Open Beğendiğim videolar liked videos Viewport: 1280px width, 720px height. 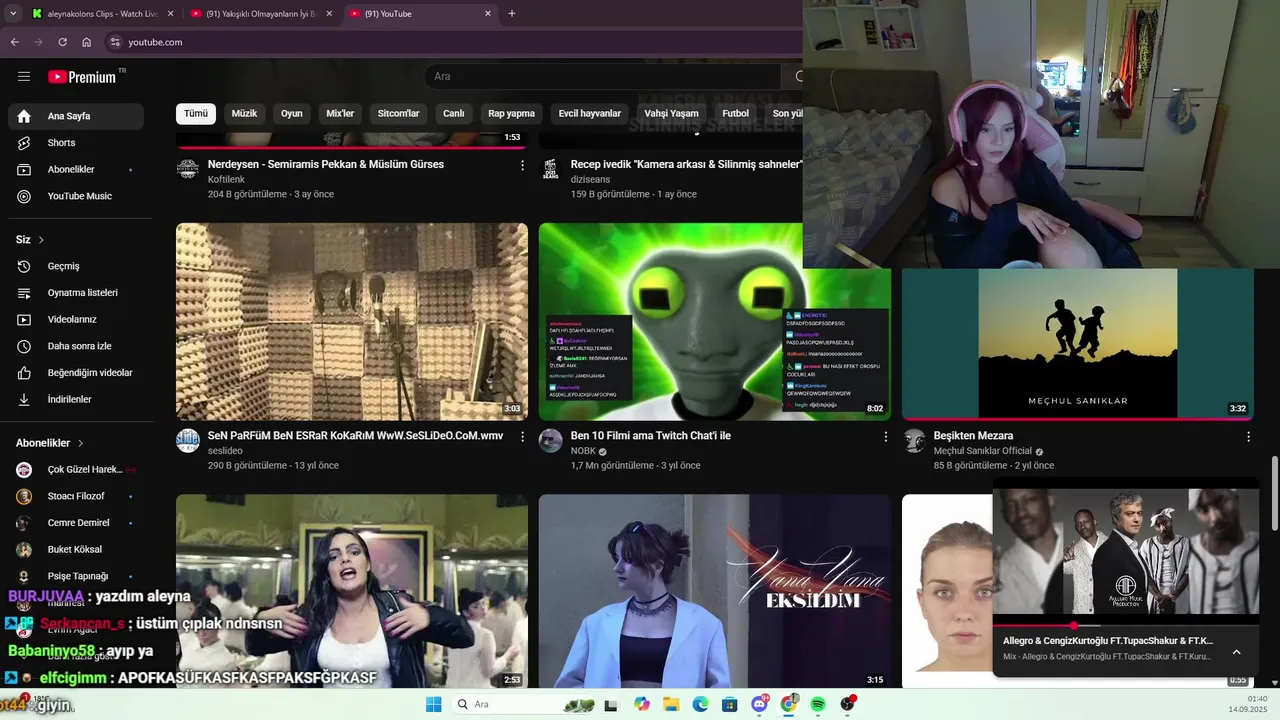click(x=76, y=373)
